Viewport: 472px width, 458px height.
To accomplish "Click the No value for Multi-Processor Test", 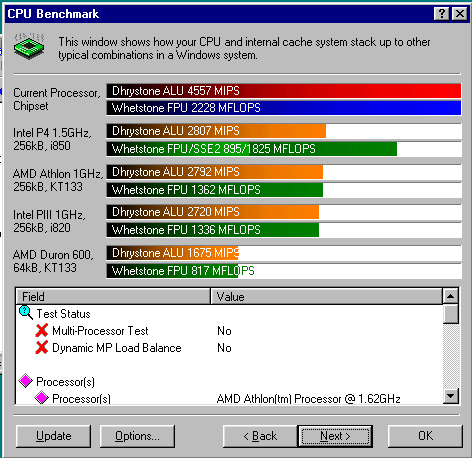I will pos(224,331).
